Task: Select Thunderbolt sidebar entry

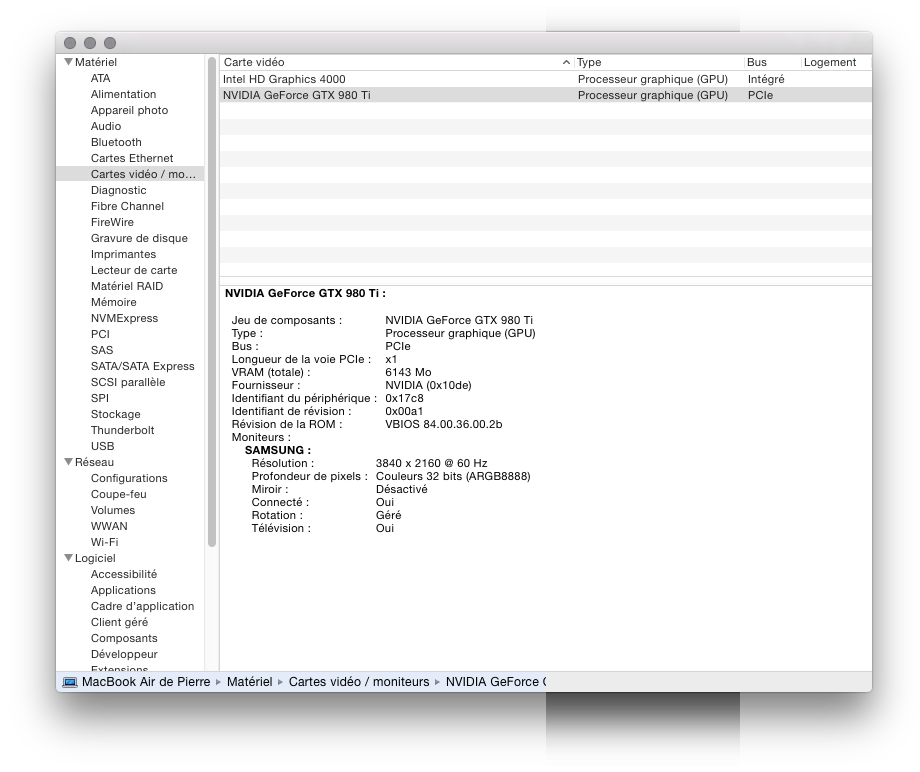Action: tap(123, 430)
